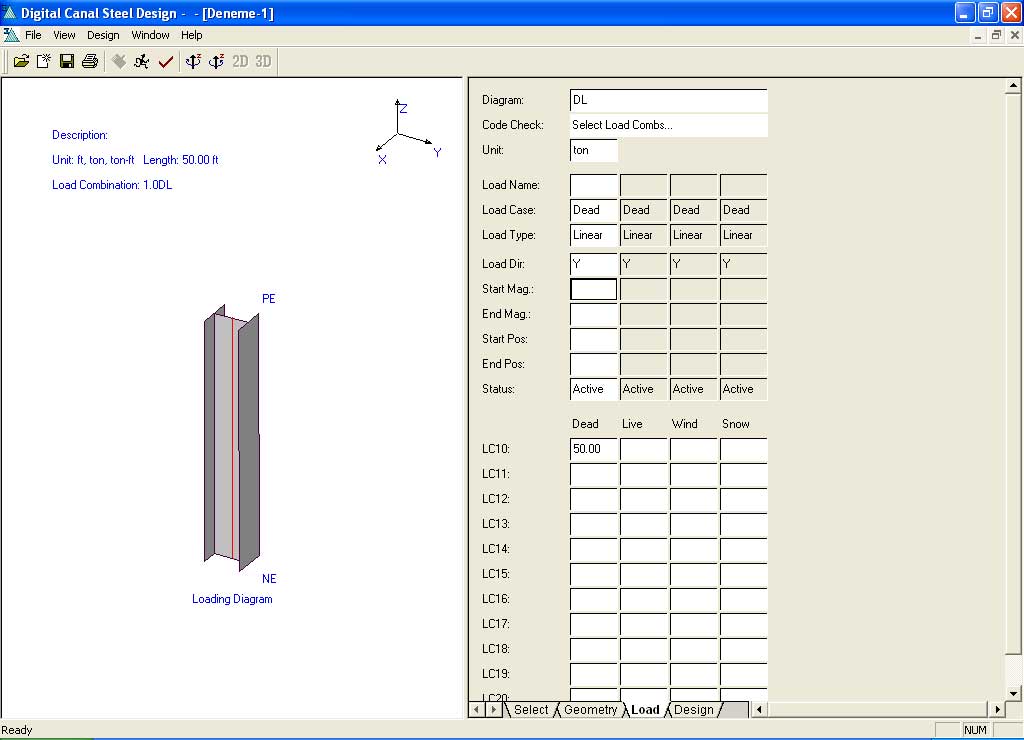Screen dimensions: 1024x740
Task: Click the 'Loading Diagram' caption
Action: point(232,599)
